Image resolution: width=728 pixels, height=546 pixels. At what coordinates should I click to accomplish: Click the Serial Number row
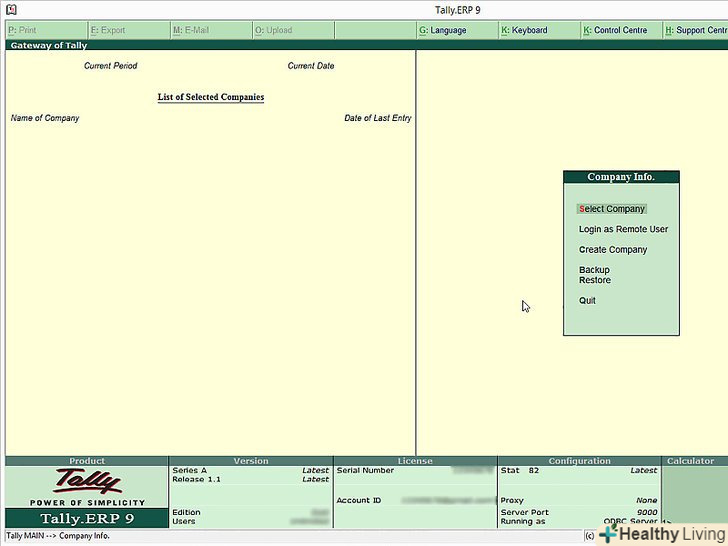pyautogui.click(x=415, y=470)
